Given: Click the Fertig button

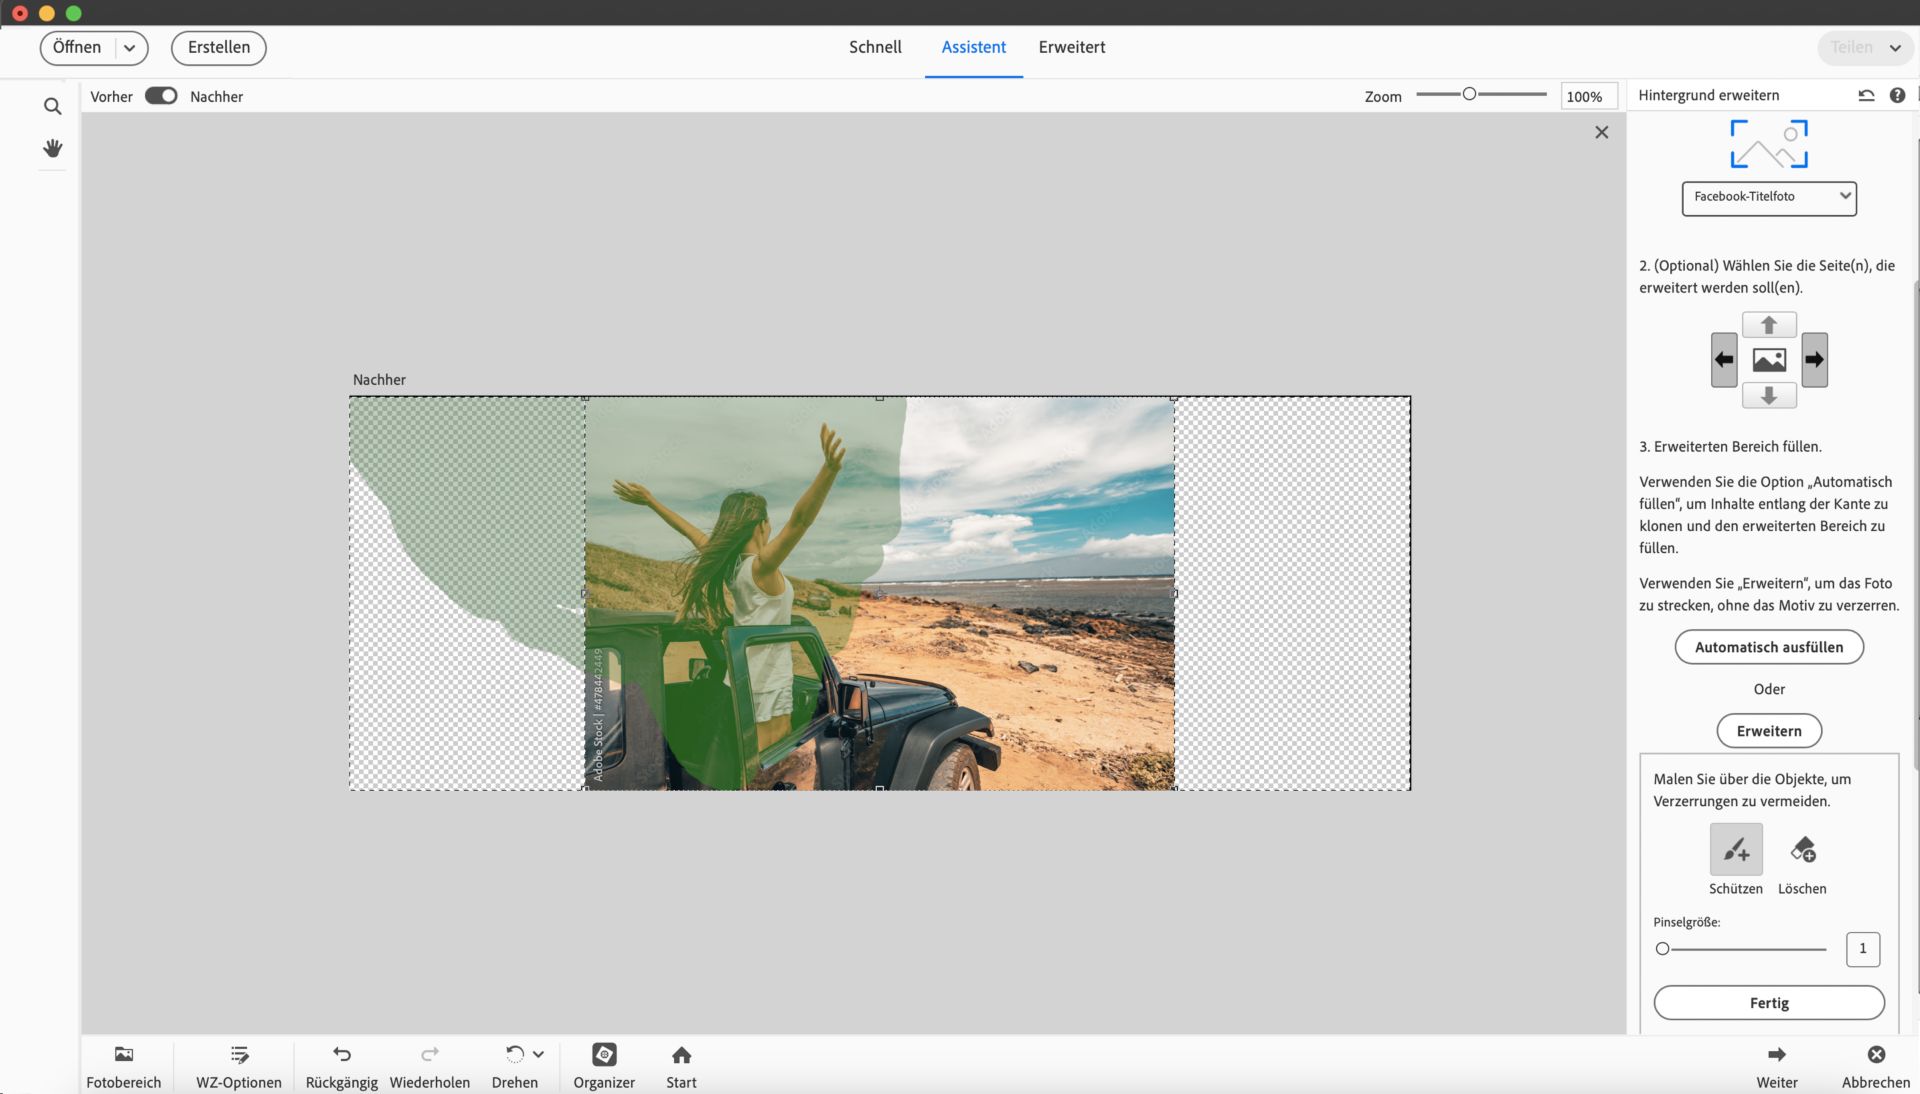Looking at the screenshot, I should (1768, 1003).
